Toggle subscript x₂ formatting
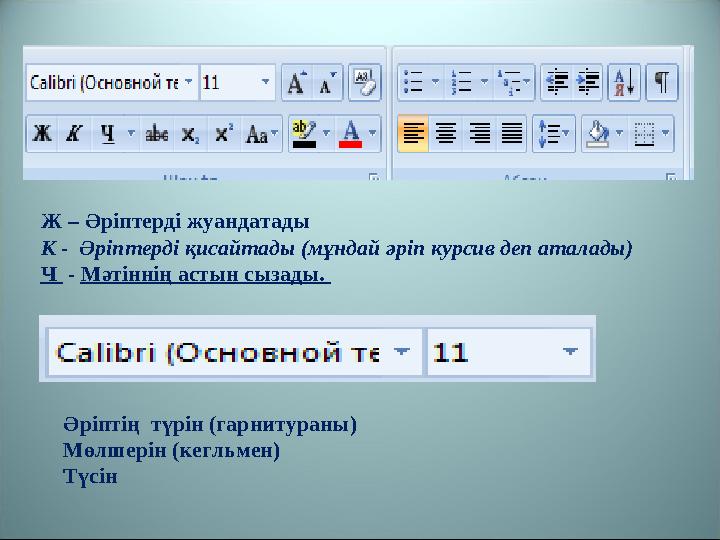Image resolution: width=720 pixels, height=540 pixels. (x=190, y=134)
